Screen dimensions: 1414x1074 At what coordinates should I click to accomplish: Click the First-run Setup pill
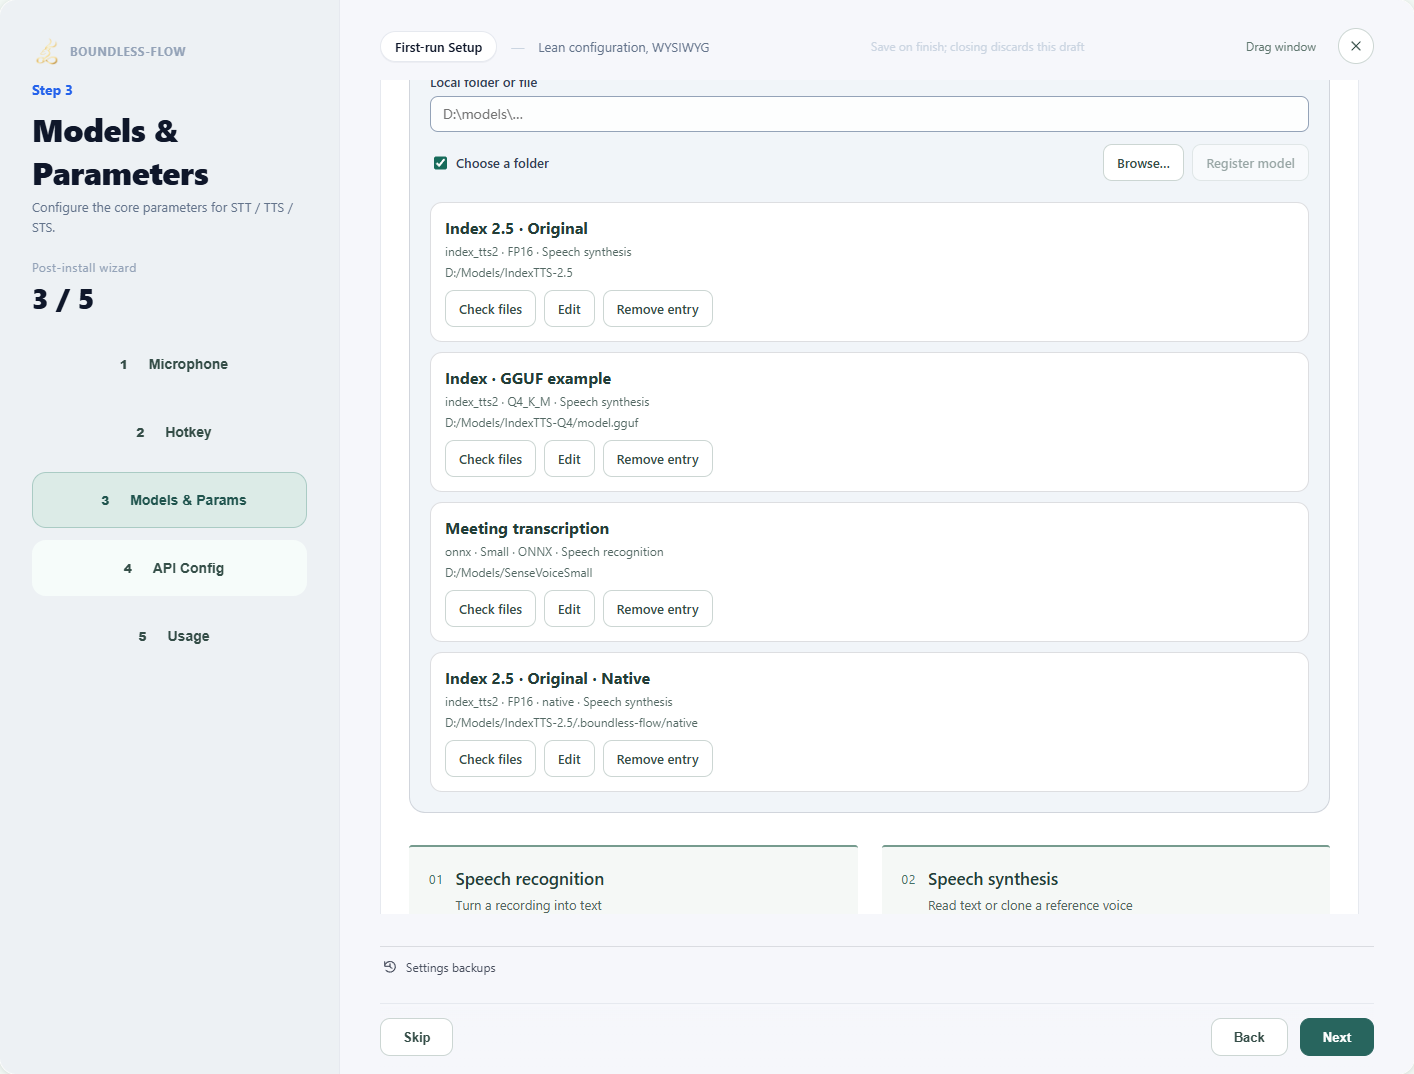tap(438, 47)
